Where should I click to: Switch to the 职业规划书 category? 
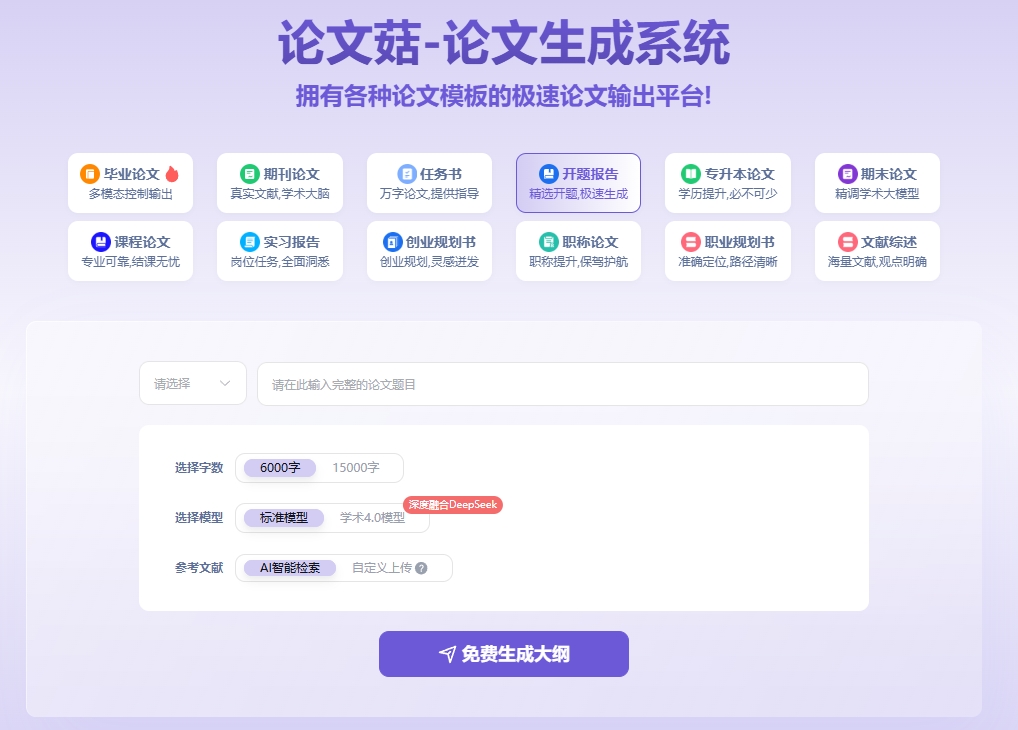727,251
